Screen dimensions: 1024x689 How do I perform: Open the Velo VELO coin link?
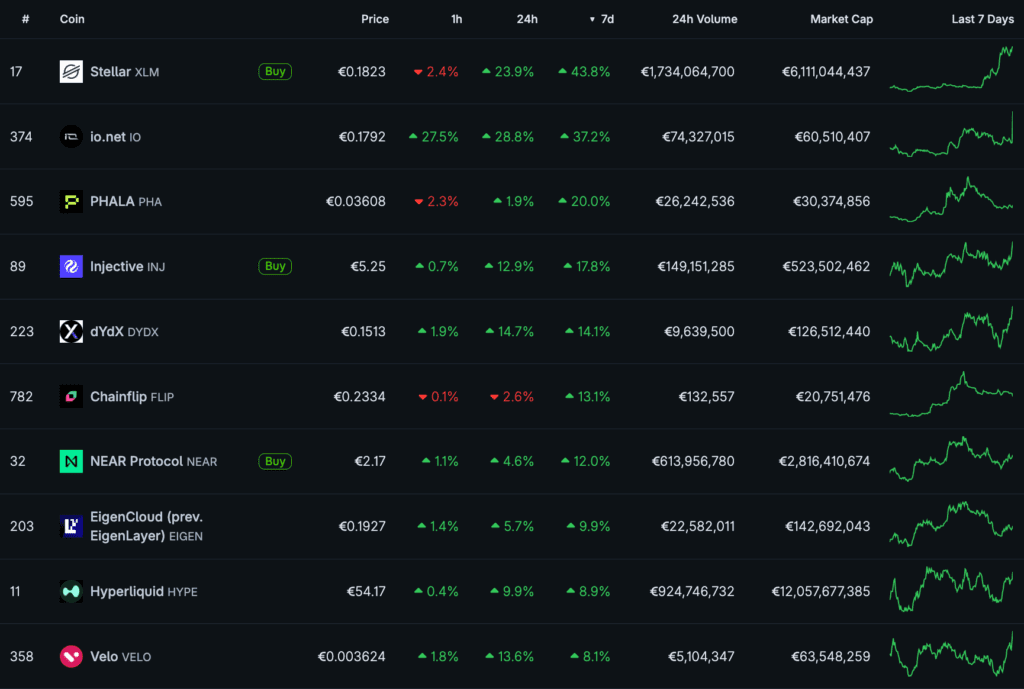coord(120,656)
